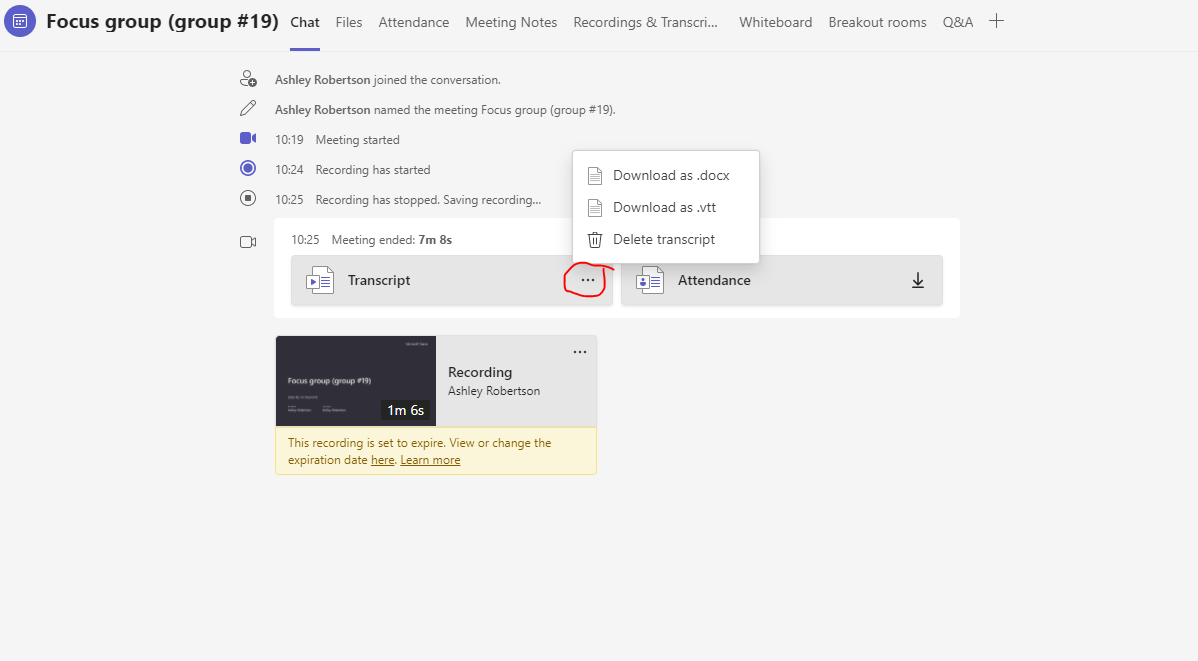Play the Recording thumbnail video
Viewport: 1198px width, 661px height.
356,381
